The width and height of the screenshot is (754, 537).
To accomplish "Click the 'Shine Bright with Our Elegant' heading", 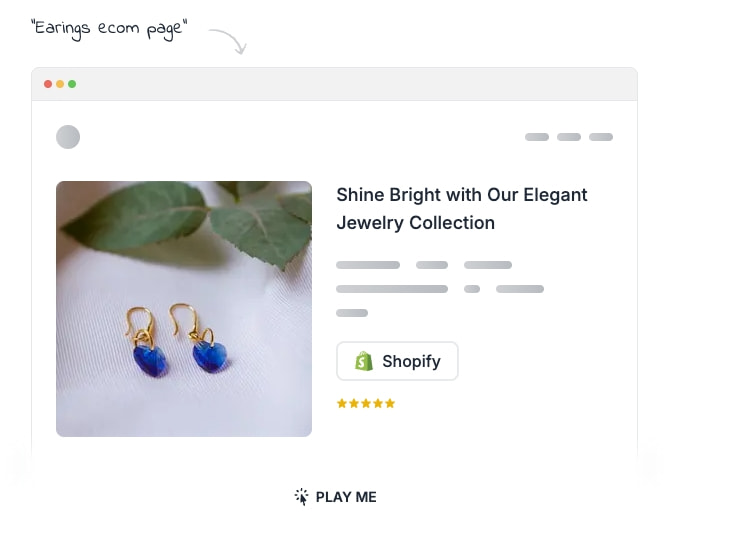I will coord(462,195).
